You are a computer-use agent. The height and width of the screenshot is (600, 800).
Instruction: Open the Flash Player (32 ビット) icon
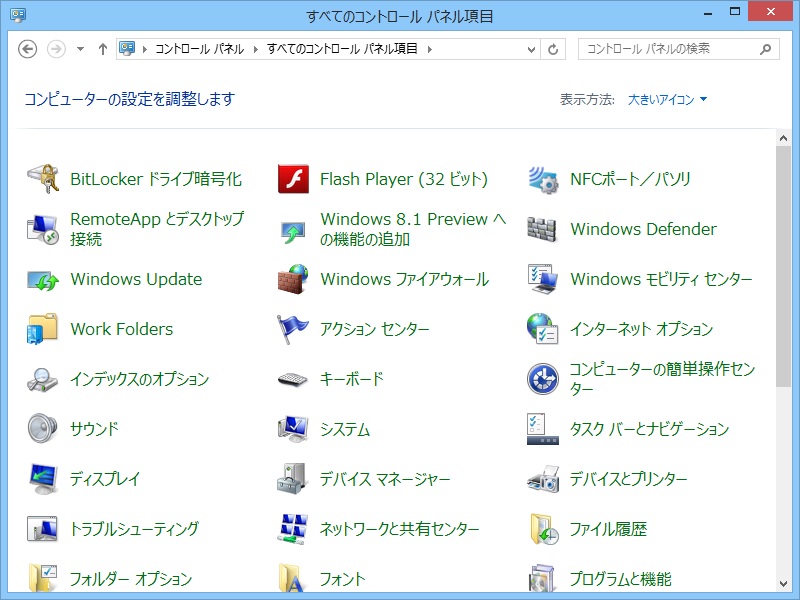(x=293, y=180)
